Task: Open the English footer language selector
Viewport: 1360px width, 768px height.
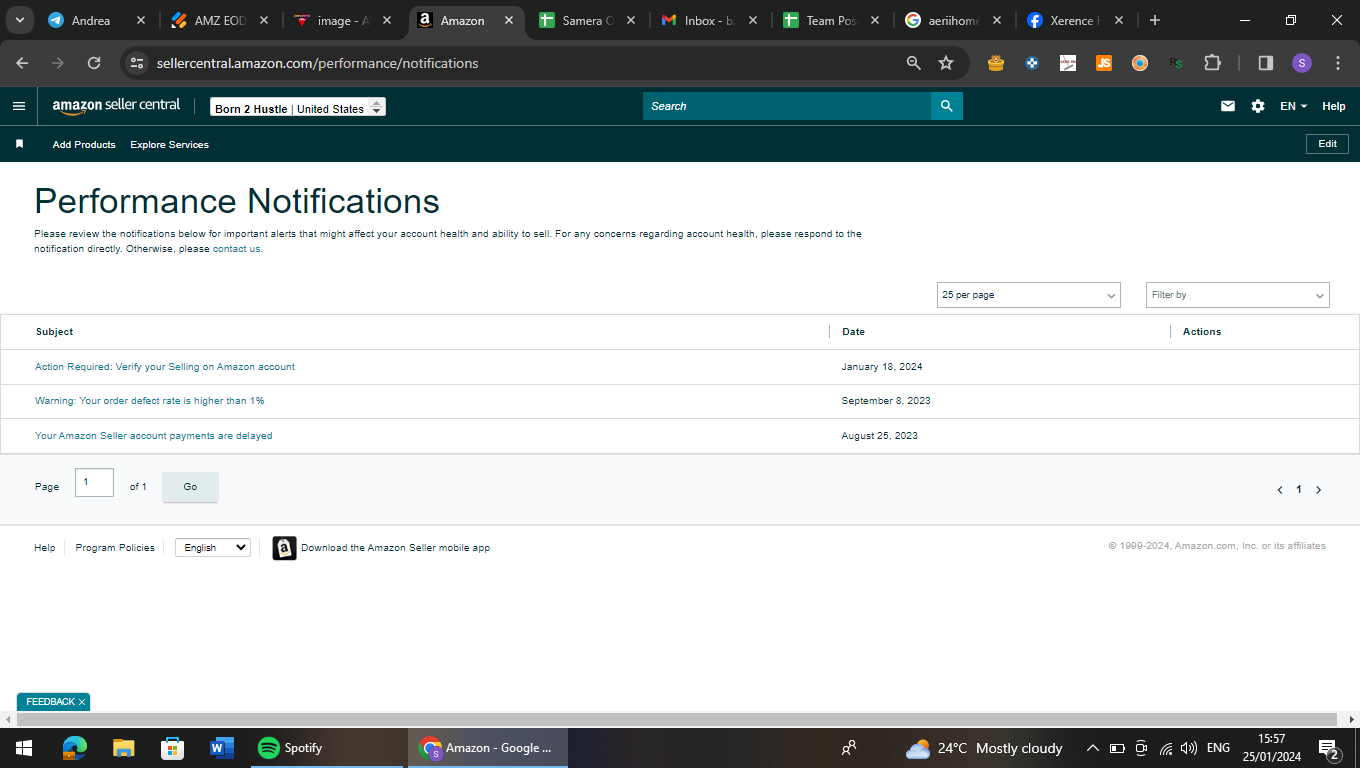Action: click(213, 548)
